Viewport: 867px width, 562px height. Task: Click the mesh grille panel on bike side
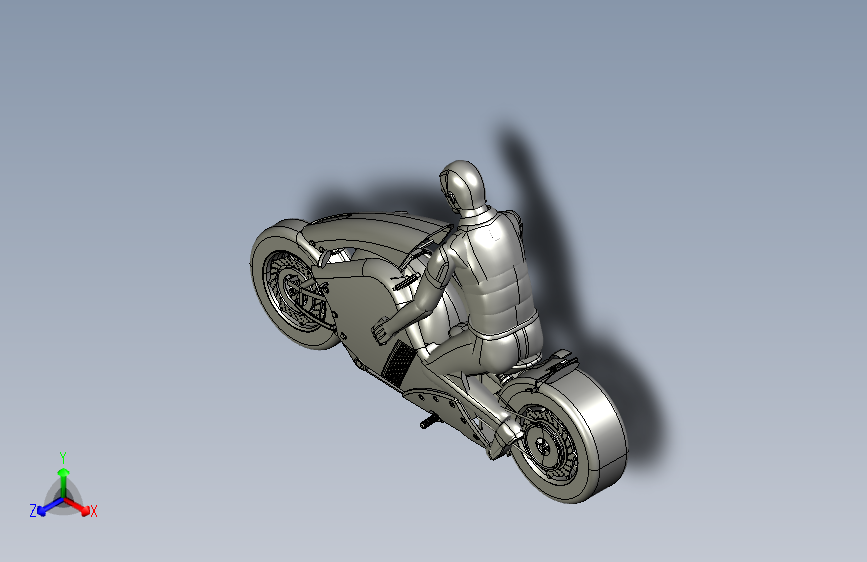pos(399,363)
